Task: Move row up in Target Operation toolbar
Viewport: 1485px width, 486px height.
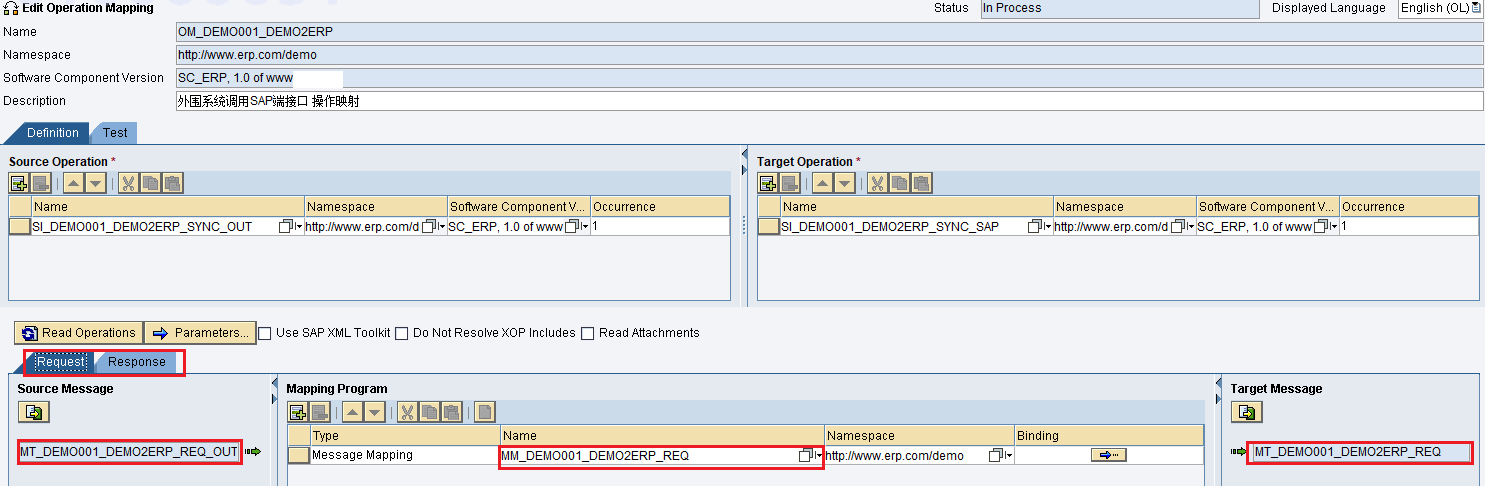Action: point(822,183)
